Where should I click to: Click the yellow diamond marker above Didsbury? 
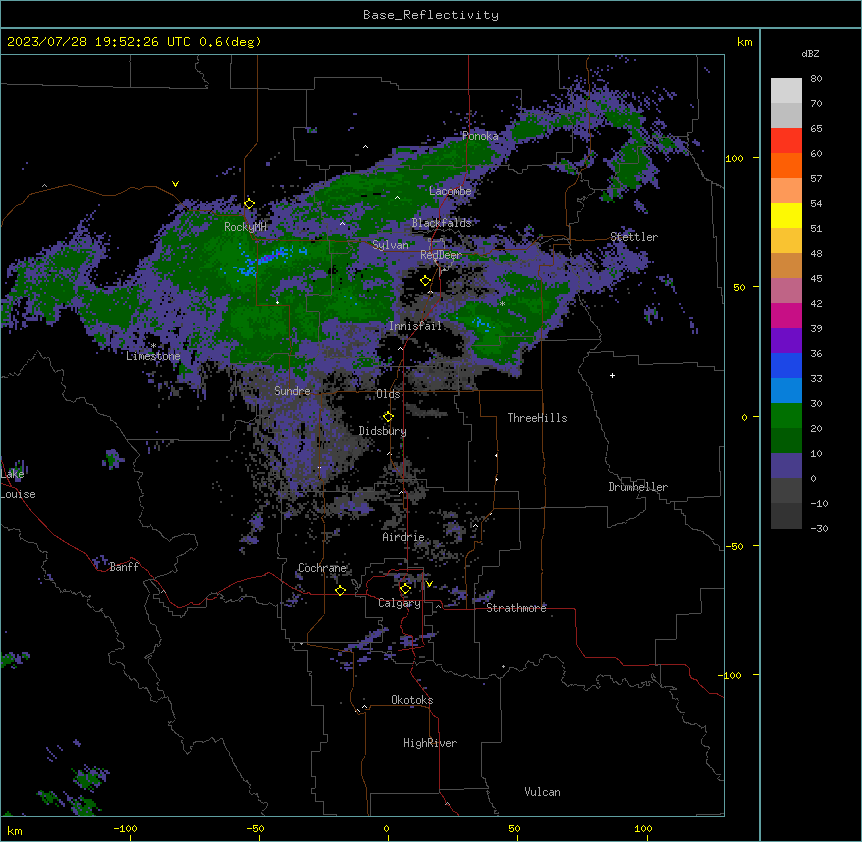point(388,417)
